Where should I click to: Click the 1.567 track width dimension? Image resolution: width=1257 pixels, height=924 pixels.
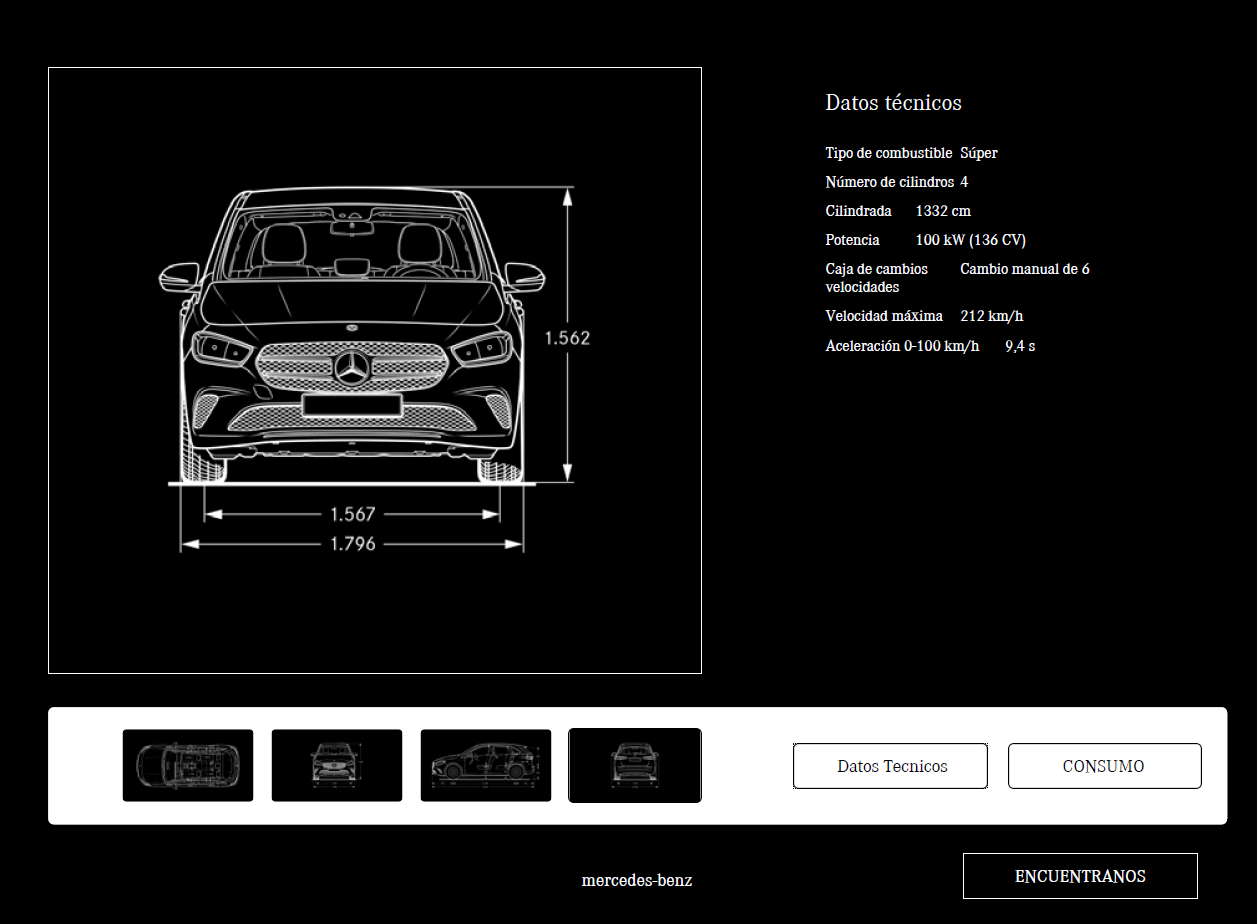point(352,515)
